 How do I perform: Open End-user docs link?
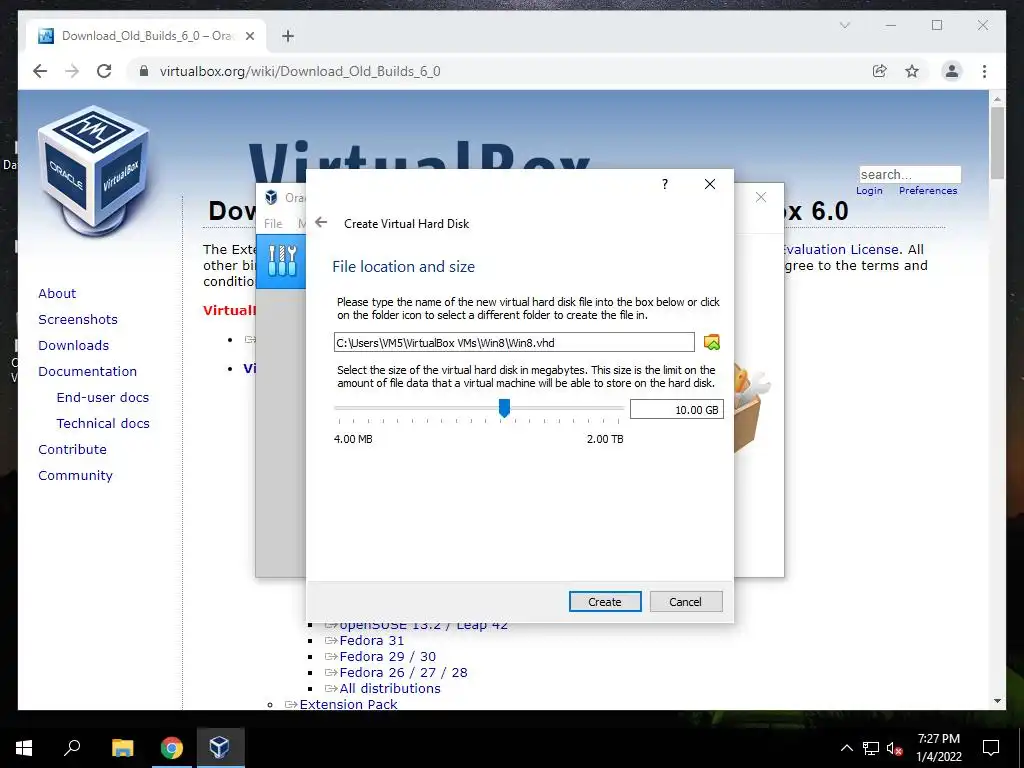click(x=103, y=397)
